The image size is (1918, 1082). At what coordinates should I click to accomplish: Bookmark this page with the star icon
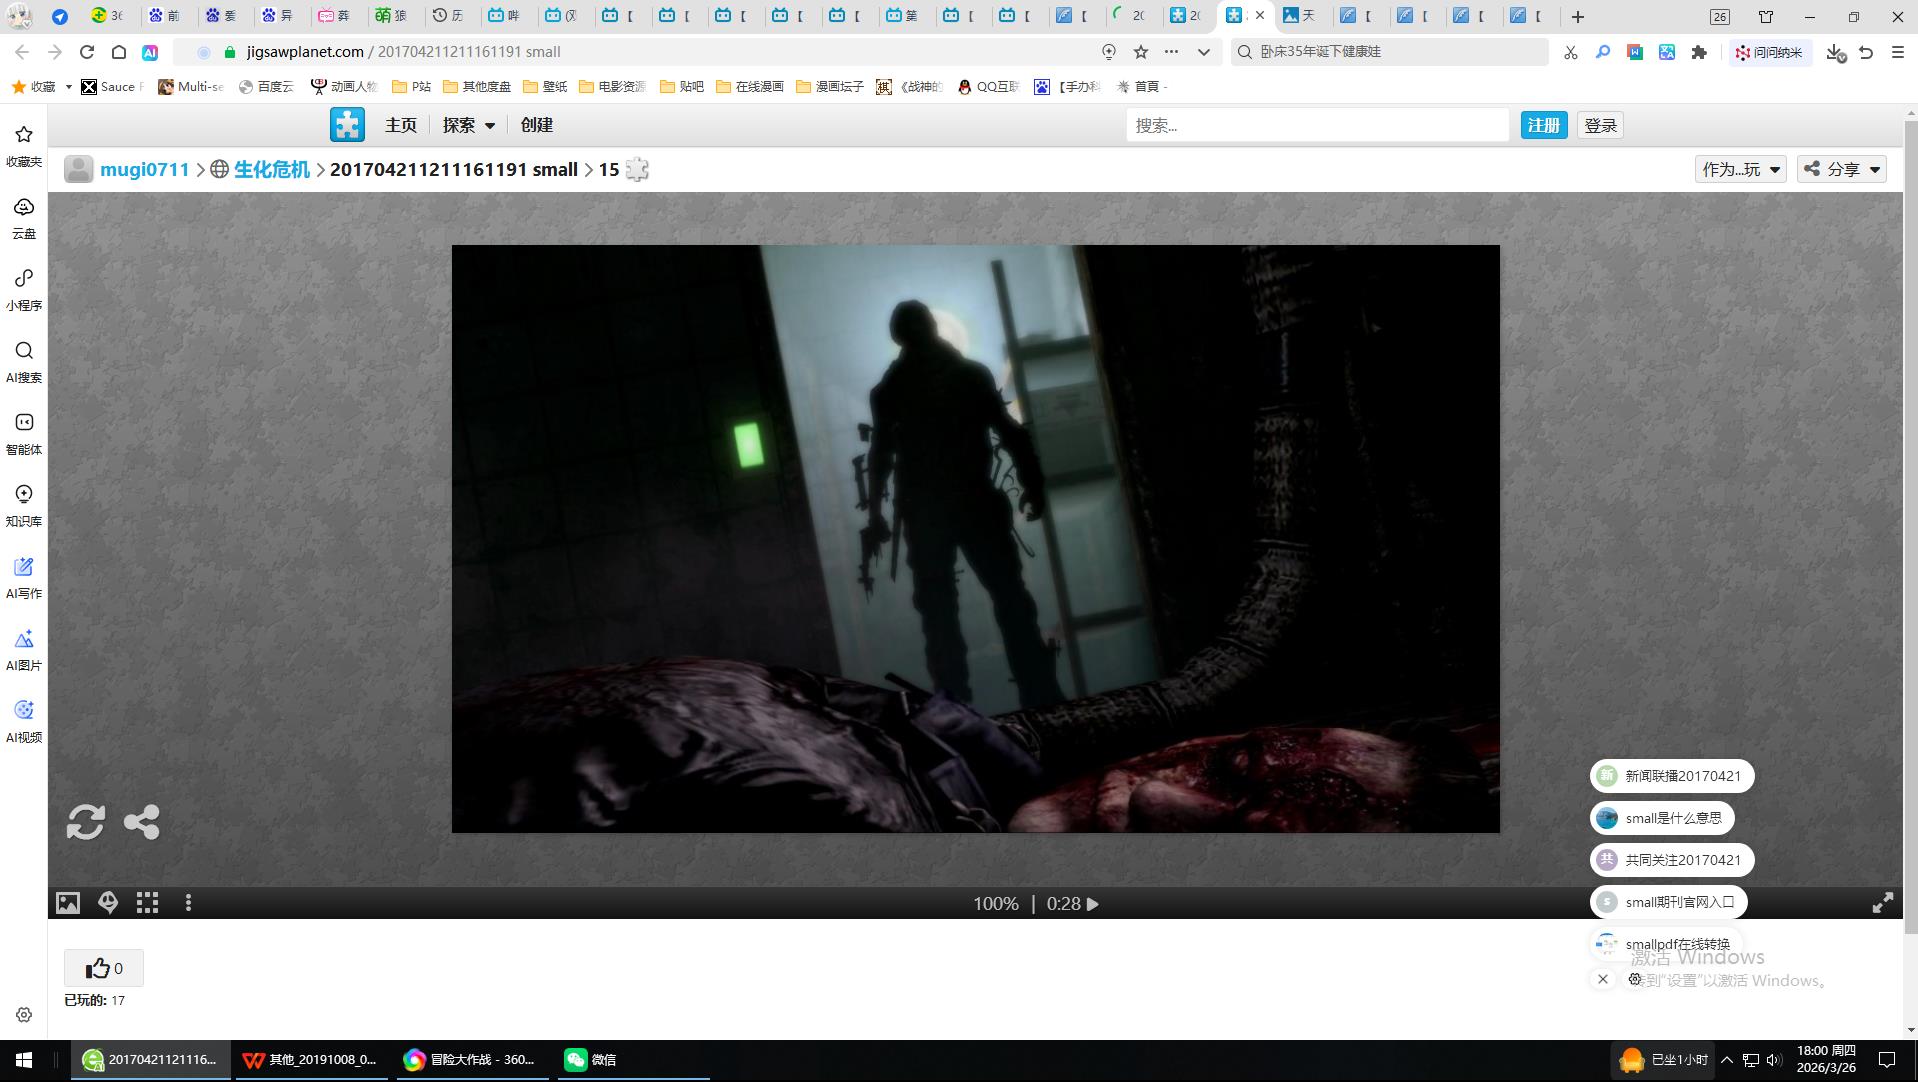1141,52
